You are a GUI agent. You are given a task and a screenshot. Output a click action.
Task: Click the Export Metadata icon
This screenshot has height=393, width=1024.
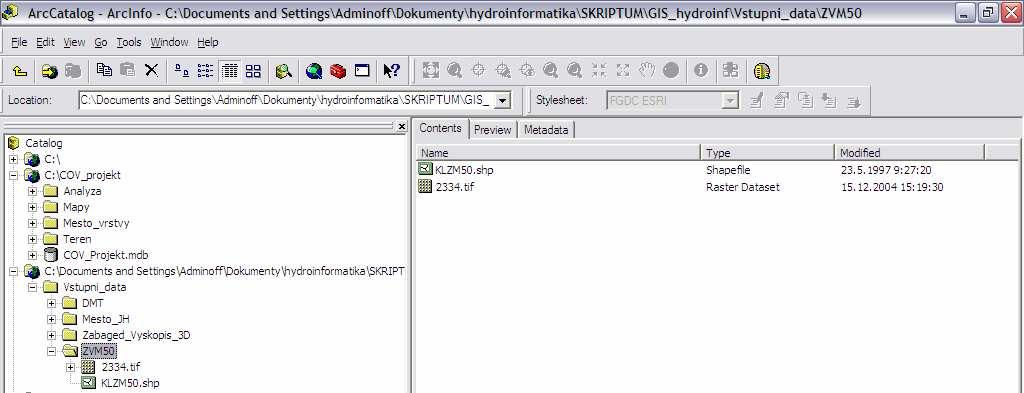(854, 101)
